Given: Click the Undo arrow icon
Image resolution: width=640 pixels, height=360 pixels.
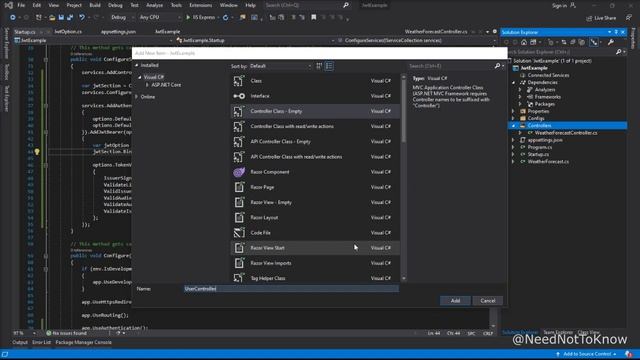Looking at the screenshot, I should coord(82,18).
